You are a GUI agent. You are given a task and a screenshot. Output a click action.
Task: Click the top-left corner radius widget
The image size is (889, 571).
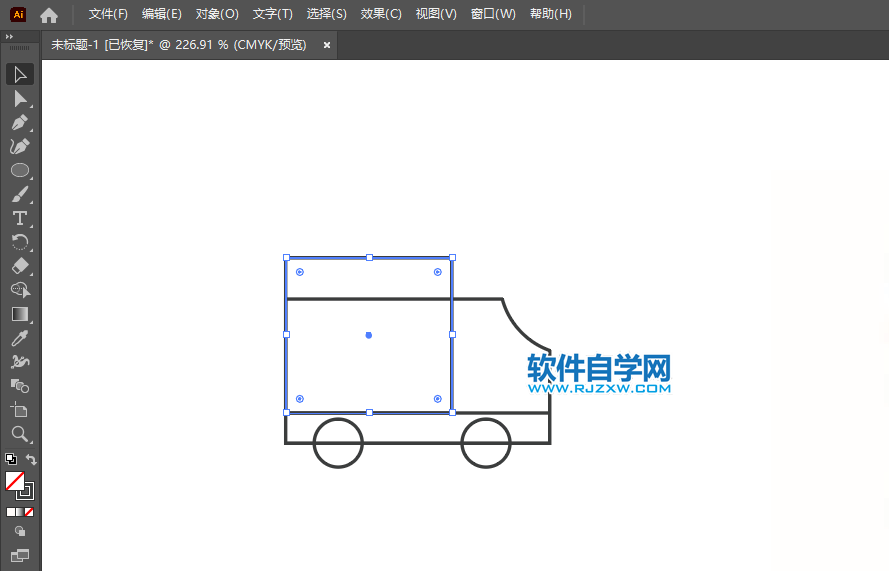coord(300,272)
